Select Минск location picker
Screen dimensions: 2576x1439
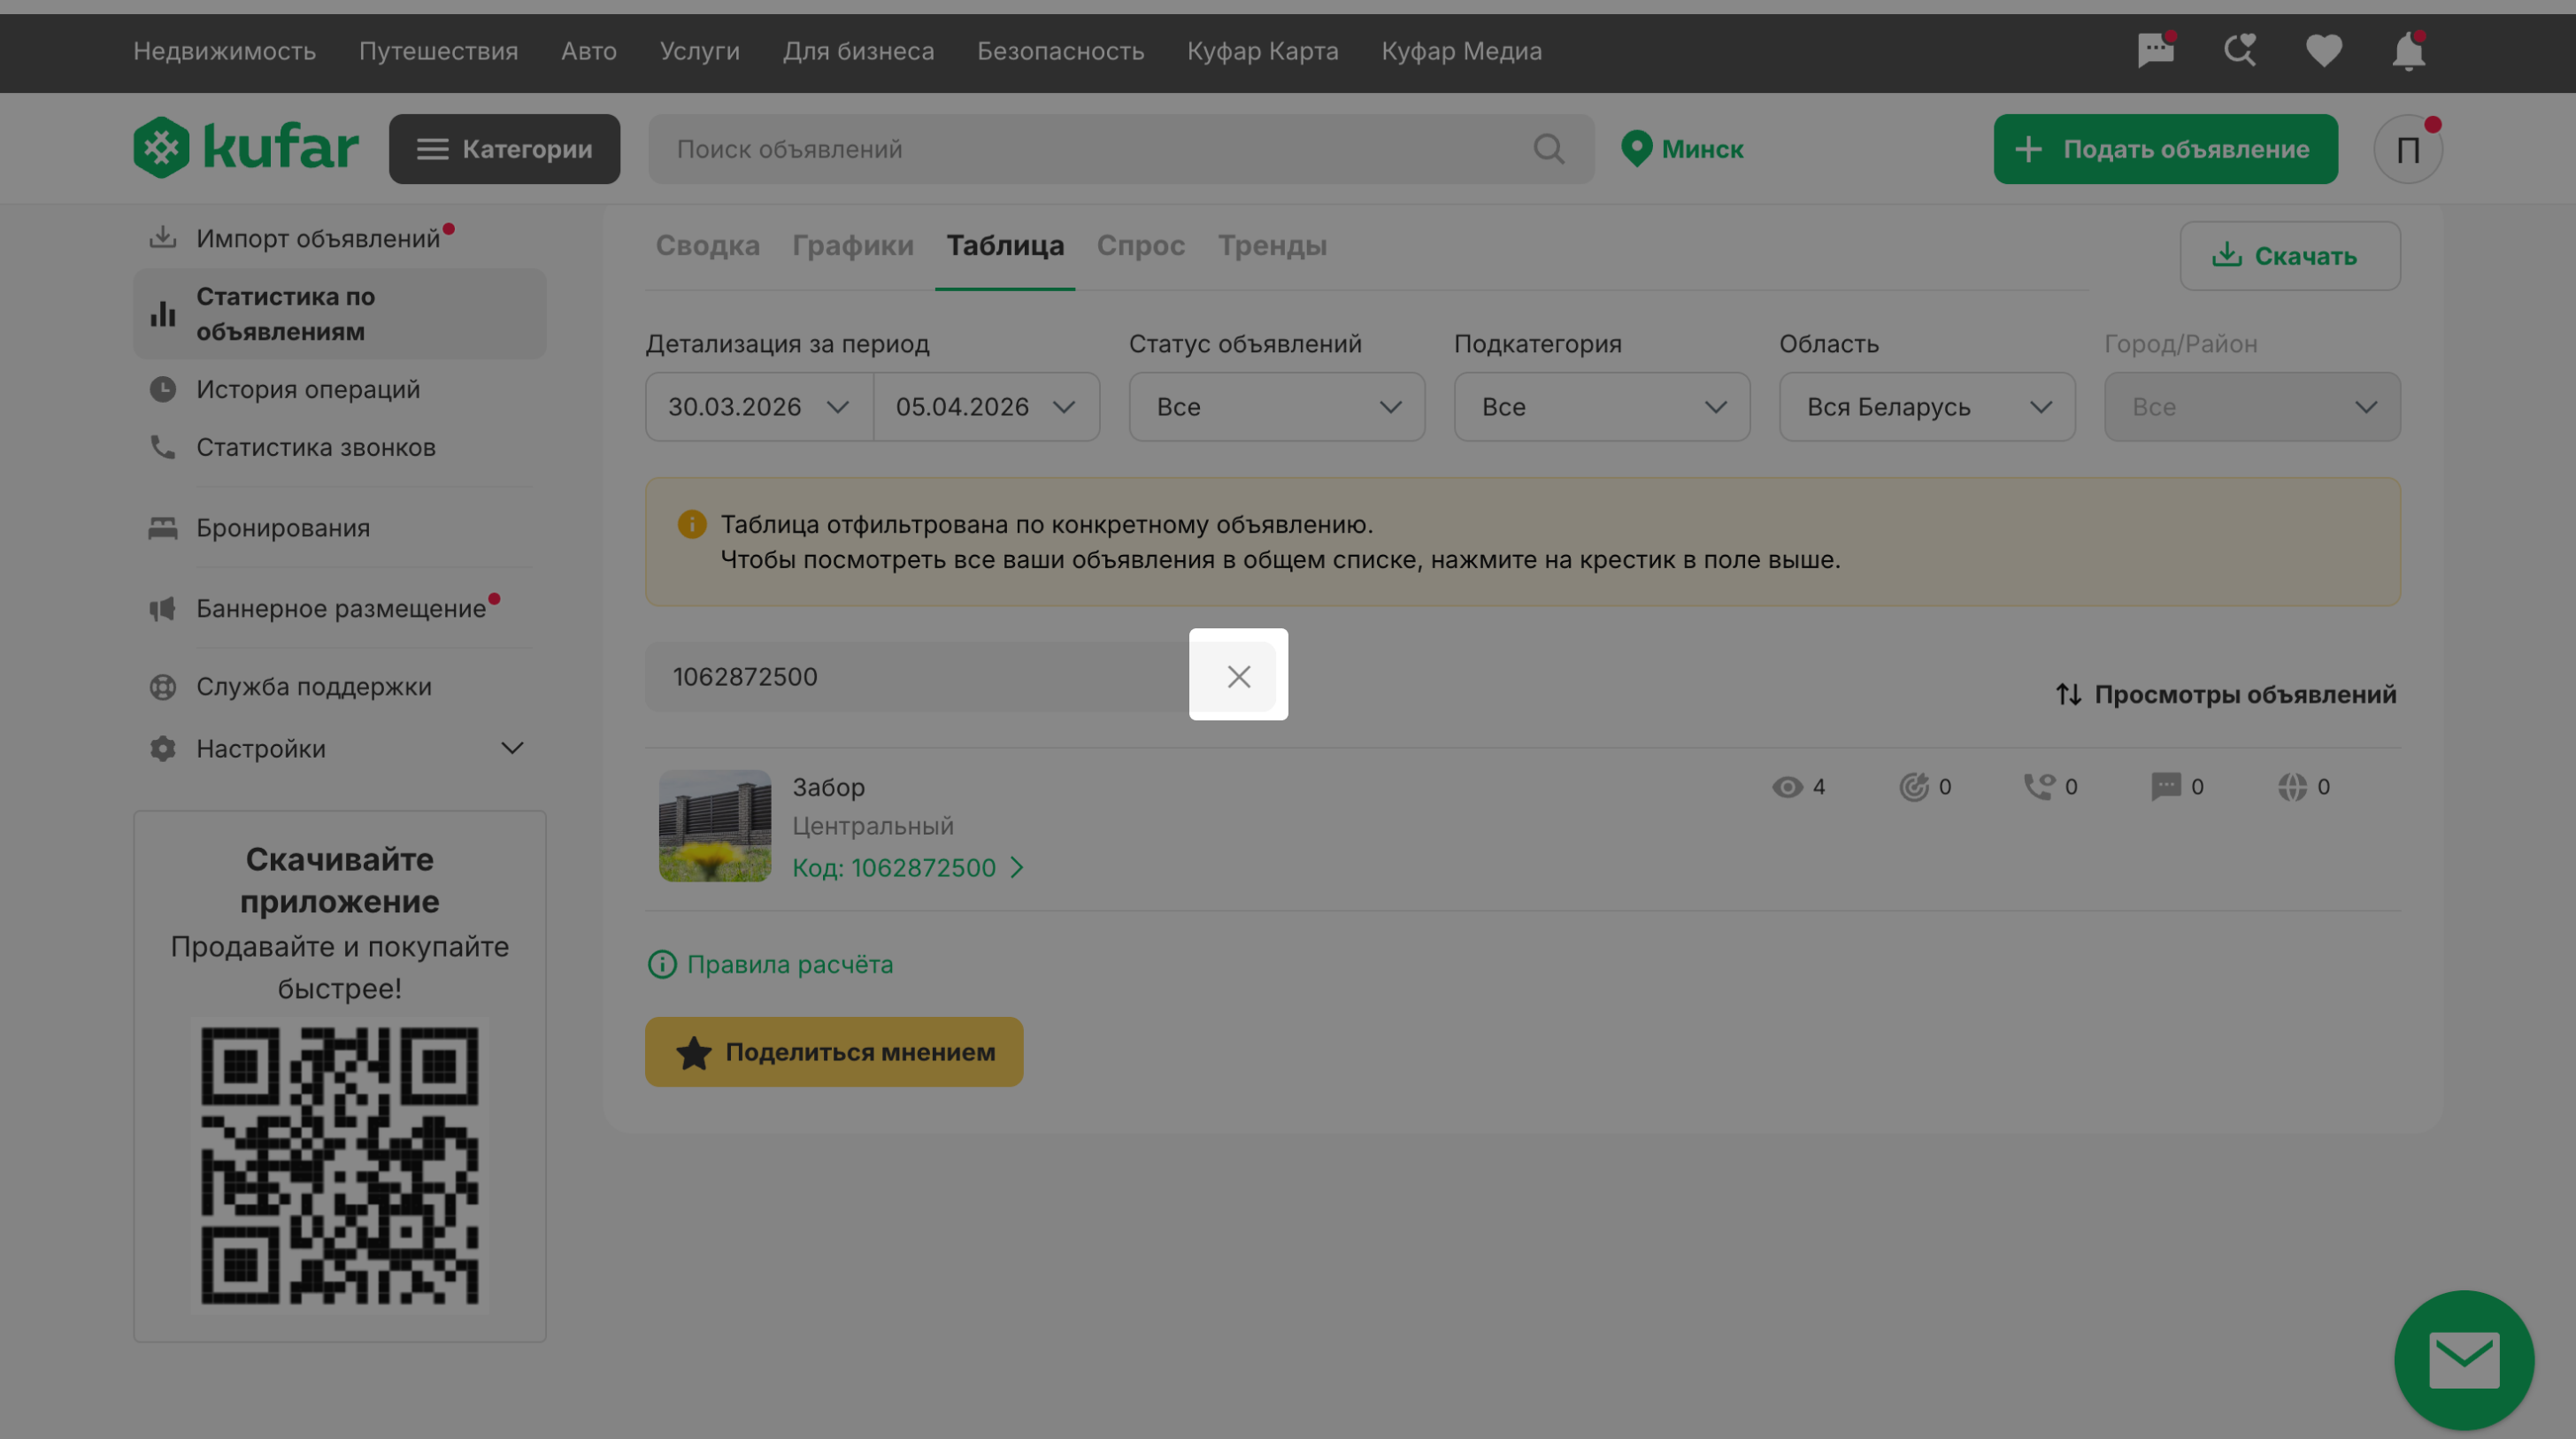point(1682,149)
